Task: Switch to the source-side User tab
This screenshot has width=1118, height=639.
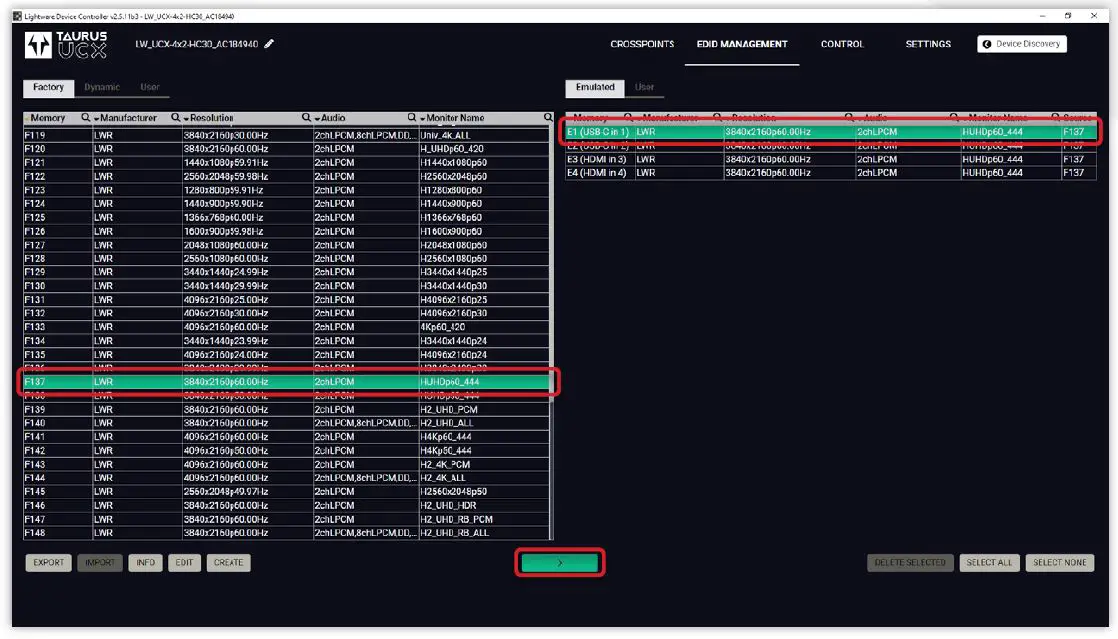Action: click(150, 87)
